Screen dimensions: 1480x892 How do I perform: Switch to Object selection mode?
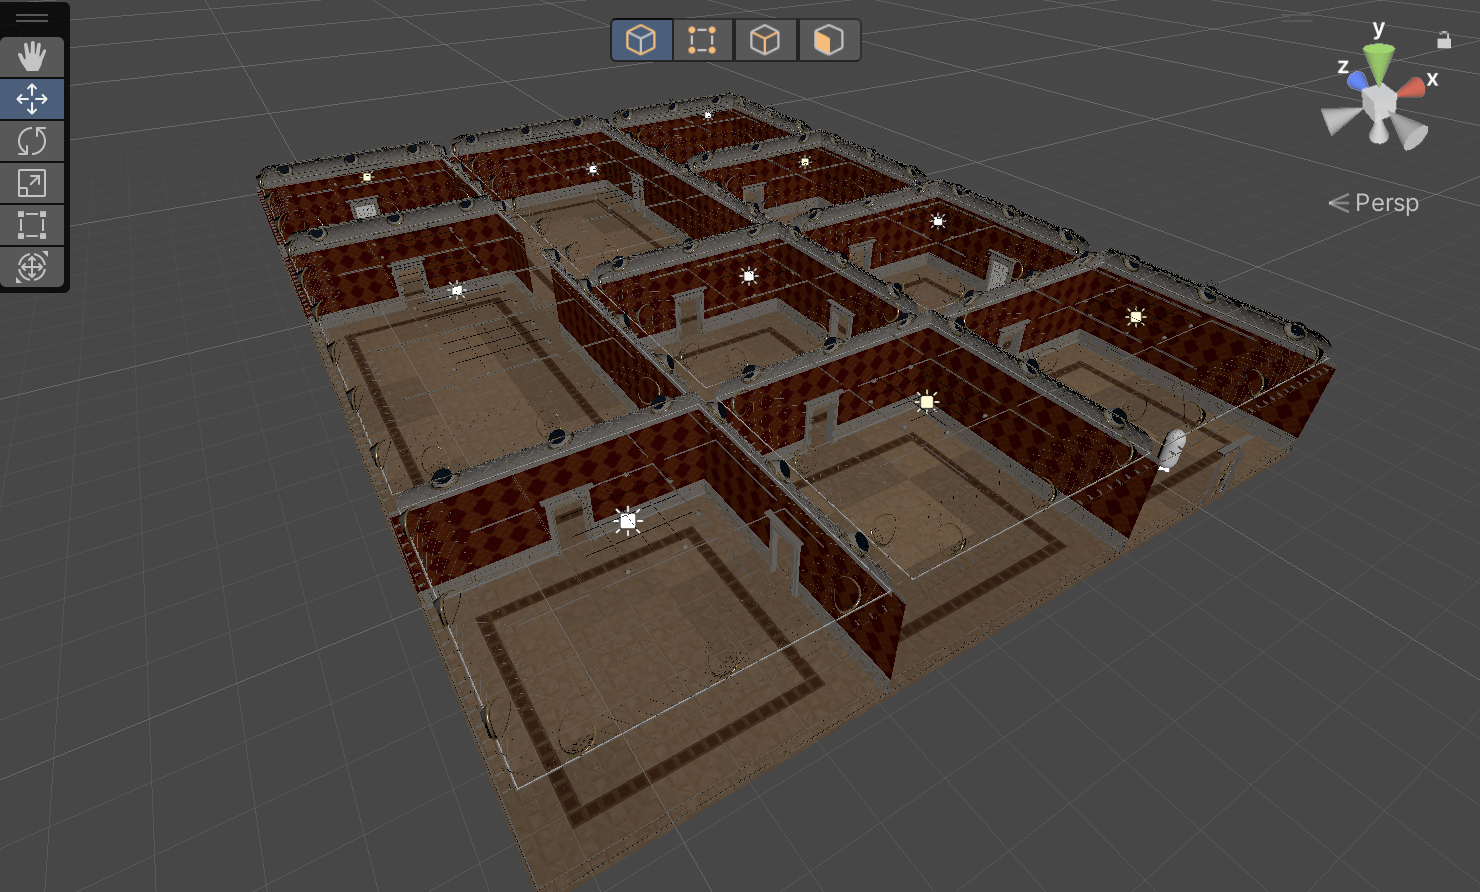tap(641, 40)
